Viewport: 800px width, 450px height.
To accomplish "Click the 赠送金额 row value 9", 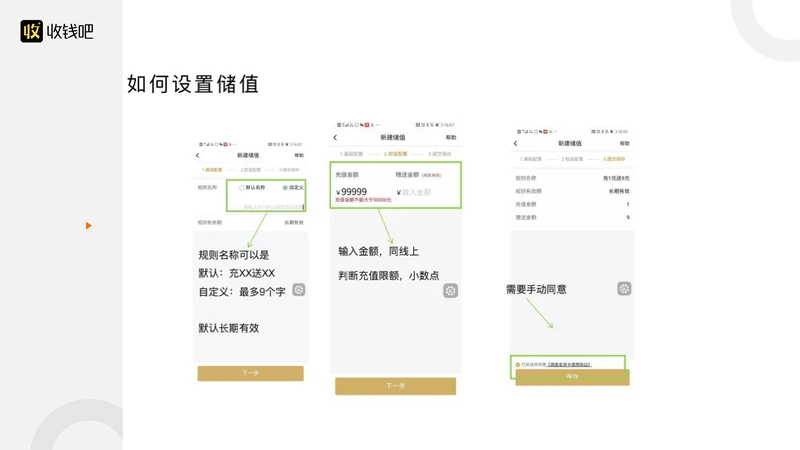I will click(x=628, y=217).
